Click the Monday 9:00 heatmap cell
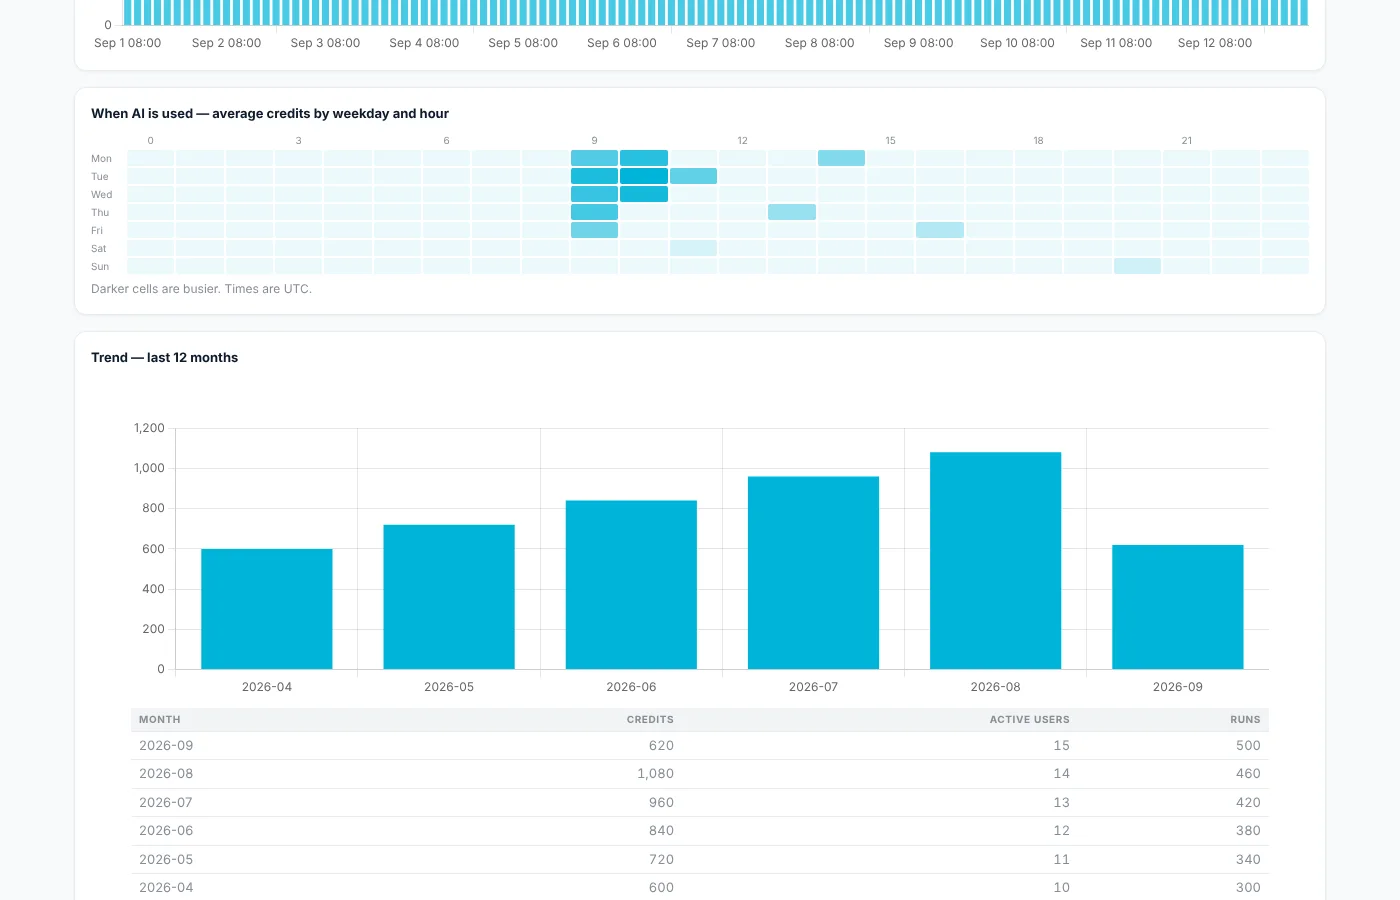 594,158
